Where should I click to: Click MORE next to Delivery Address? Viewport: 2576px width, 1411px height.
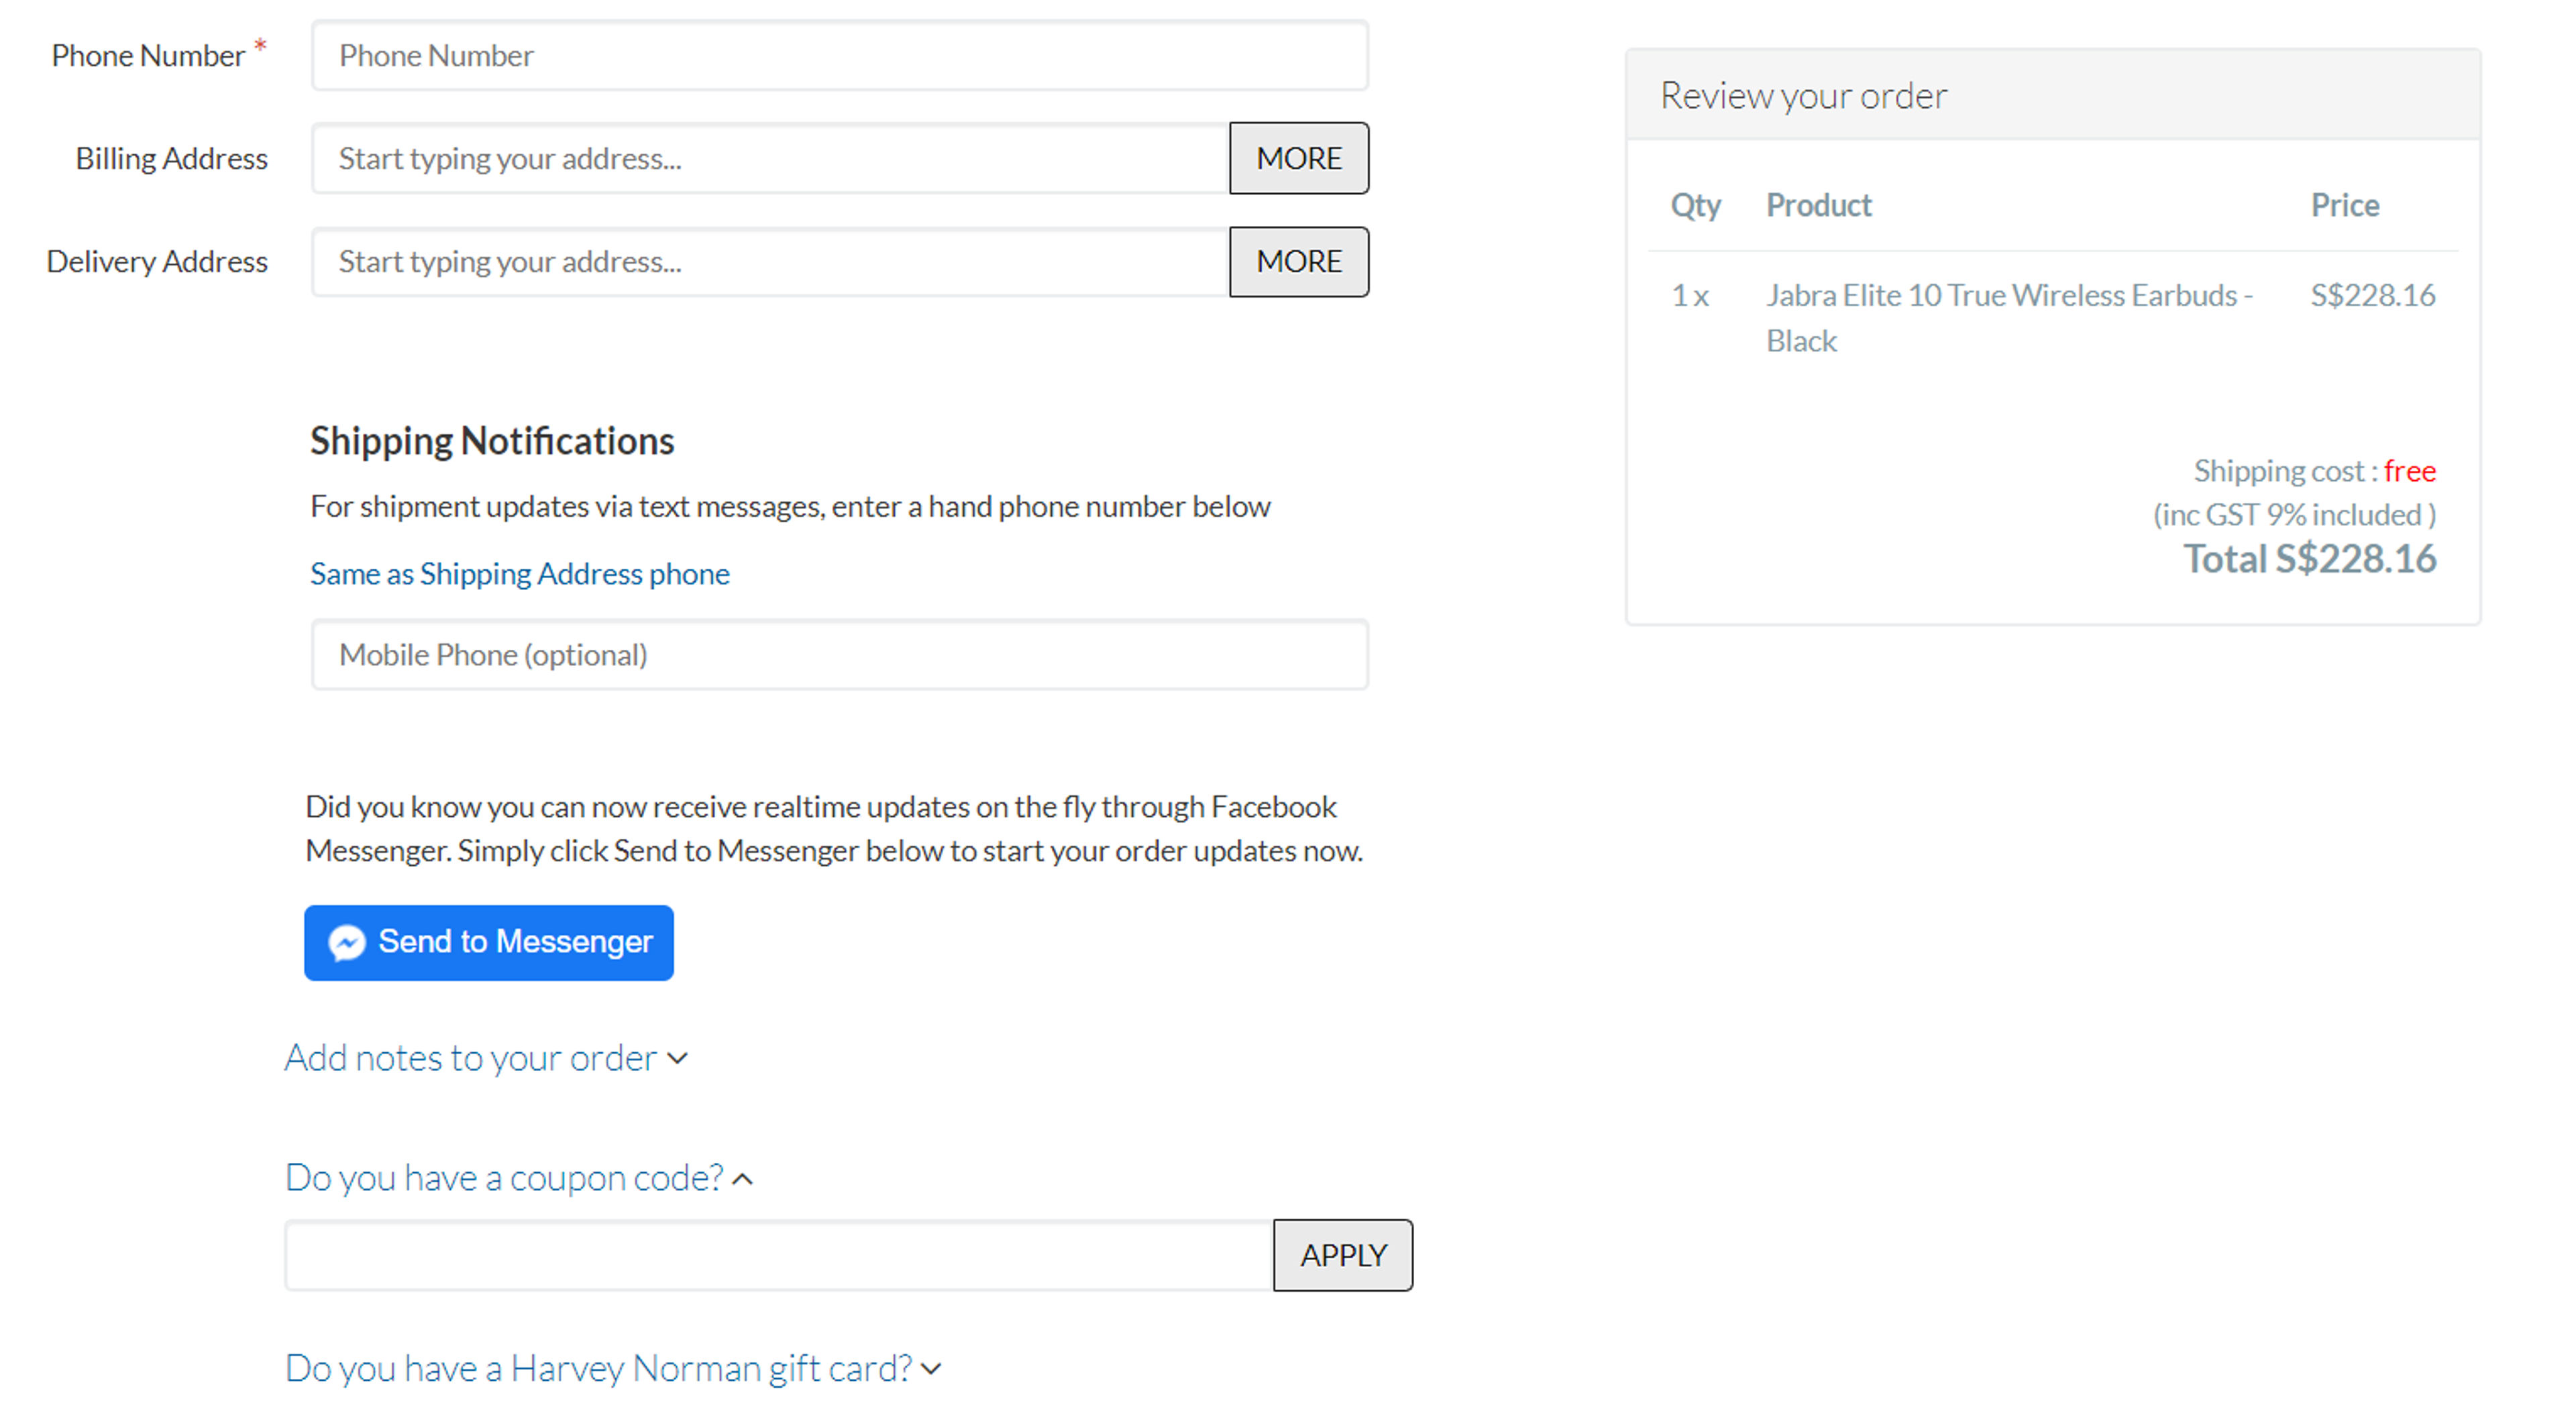pos(1298,261)
